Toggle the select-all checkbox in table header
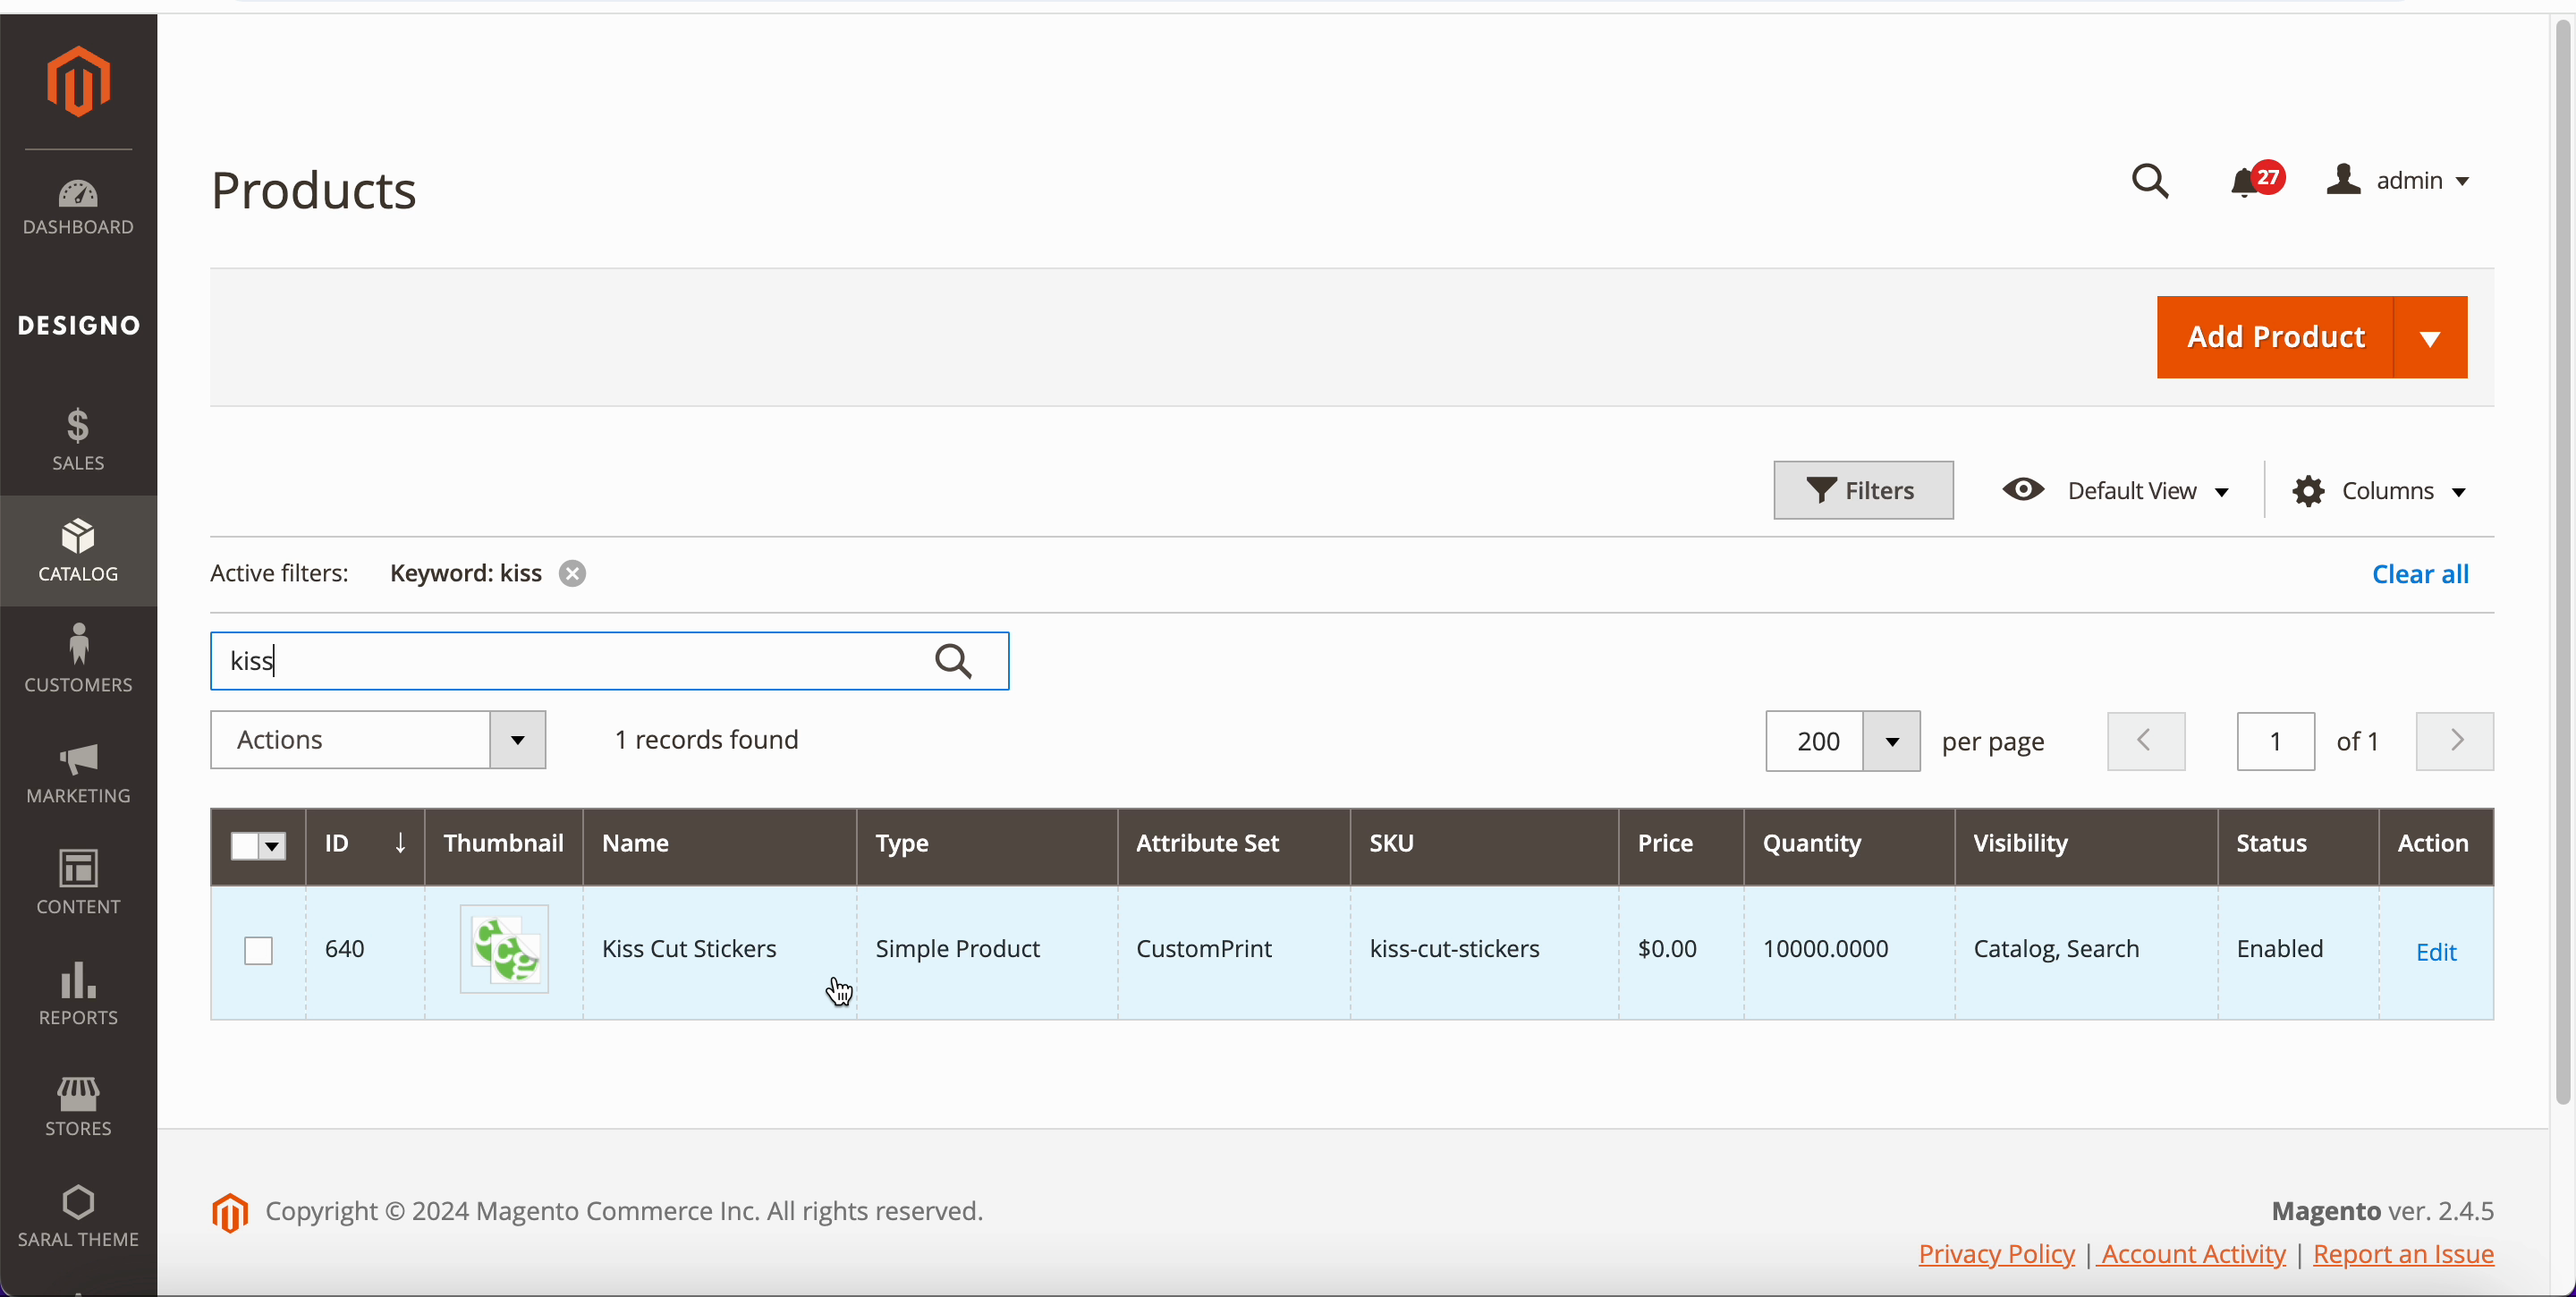This screenshot has width=2576, height=1297. click(x=245, y=846)
